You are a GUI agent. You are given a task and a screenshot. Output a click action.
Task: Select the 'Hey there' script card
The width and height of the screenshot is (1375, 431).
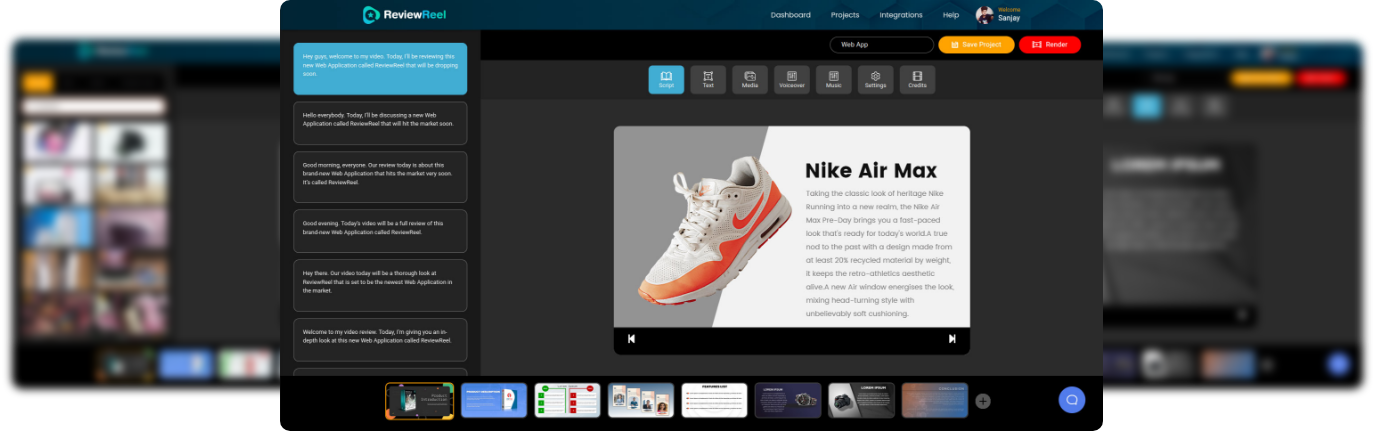click(380, 285)
